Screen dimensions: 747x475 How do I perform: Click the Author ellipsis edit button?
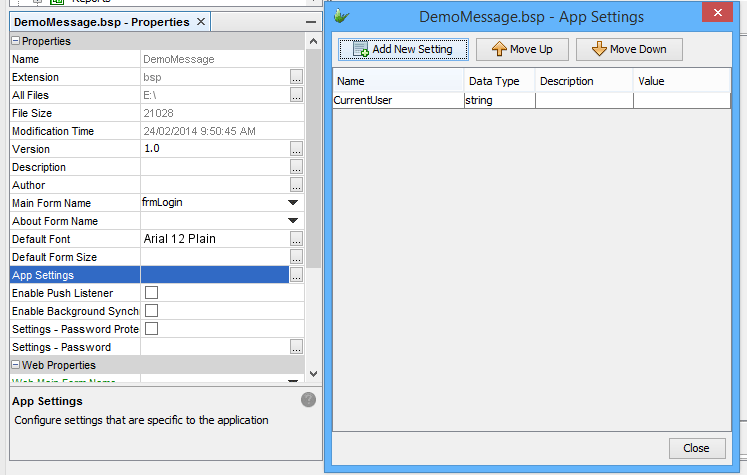click(296, 185)
